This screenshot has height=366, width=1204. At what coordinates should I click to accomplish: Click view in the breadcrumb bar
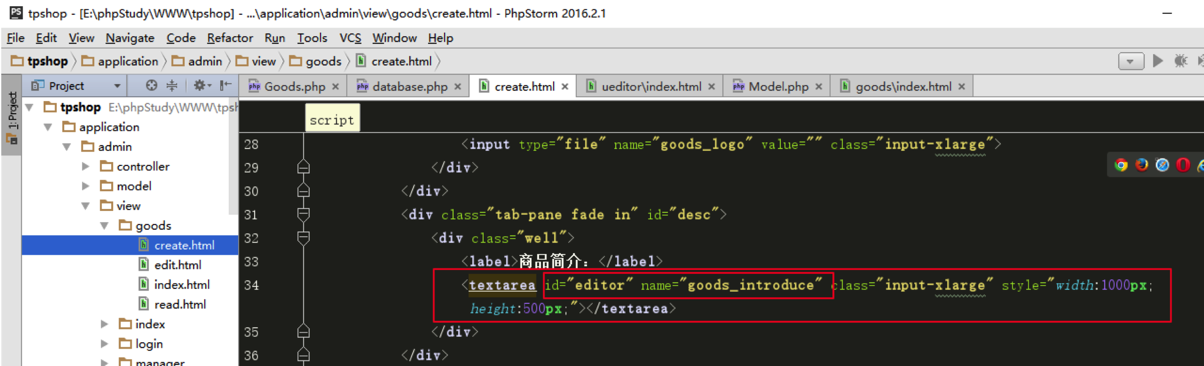(x=255, y=61)
